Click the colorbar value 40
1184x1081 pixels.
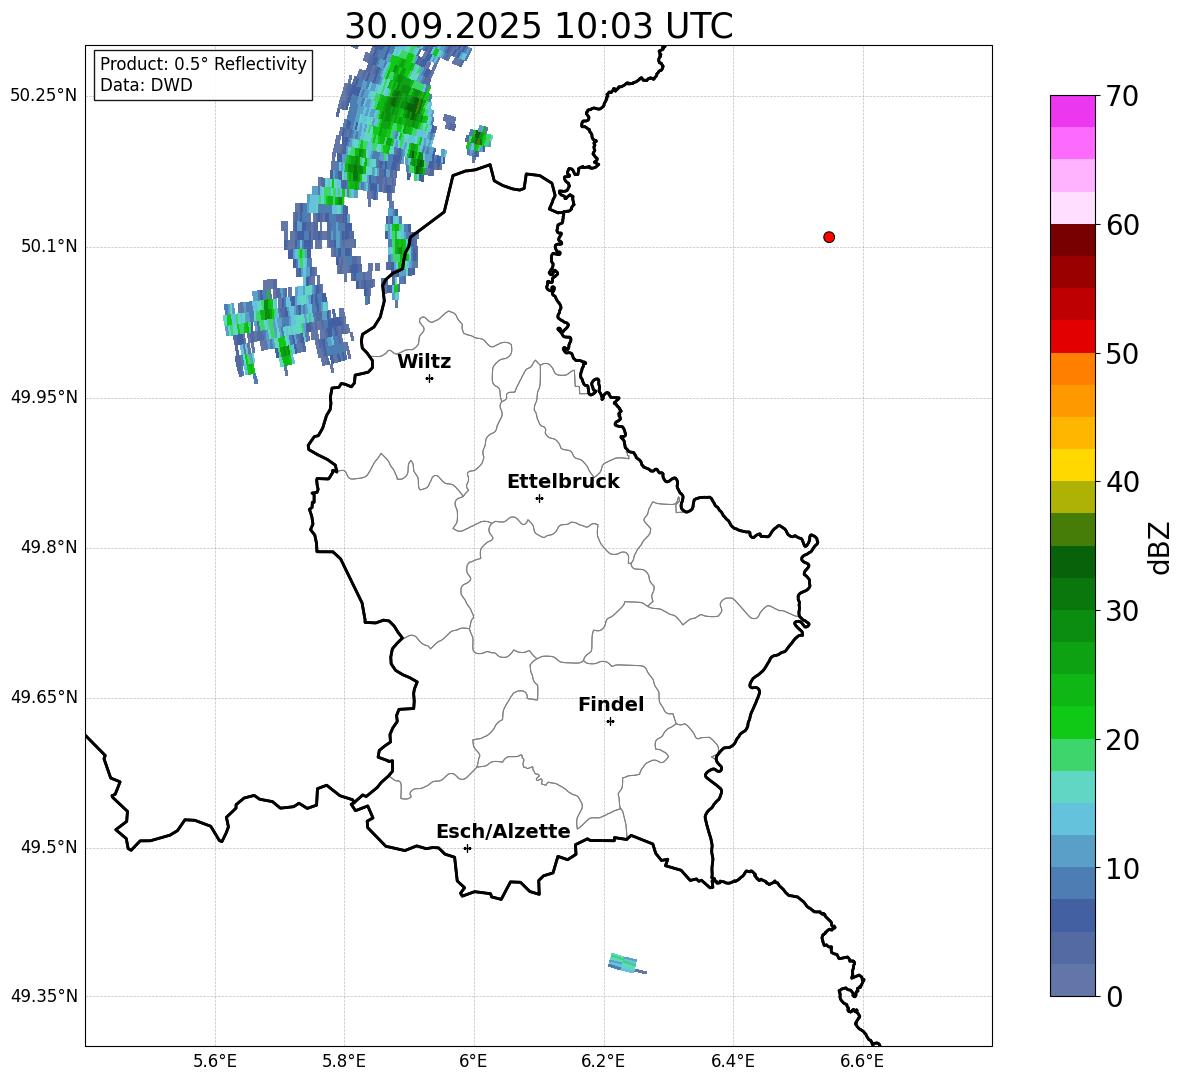tap(1122, 482)
